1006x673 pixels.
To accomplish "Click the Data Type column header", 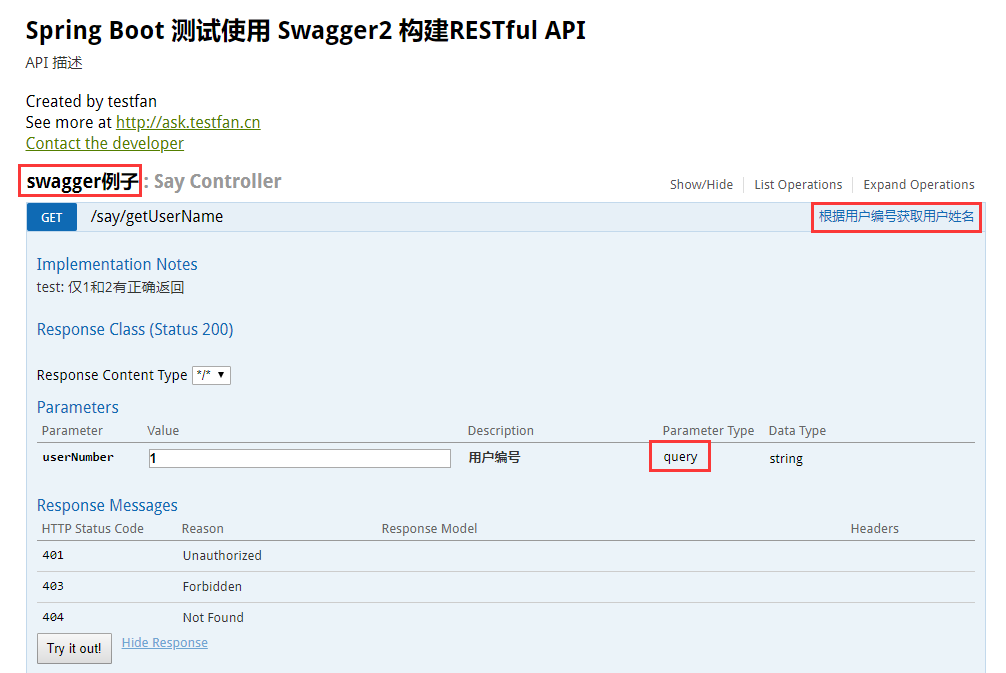I will (x=797, y=430).
